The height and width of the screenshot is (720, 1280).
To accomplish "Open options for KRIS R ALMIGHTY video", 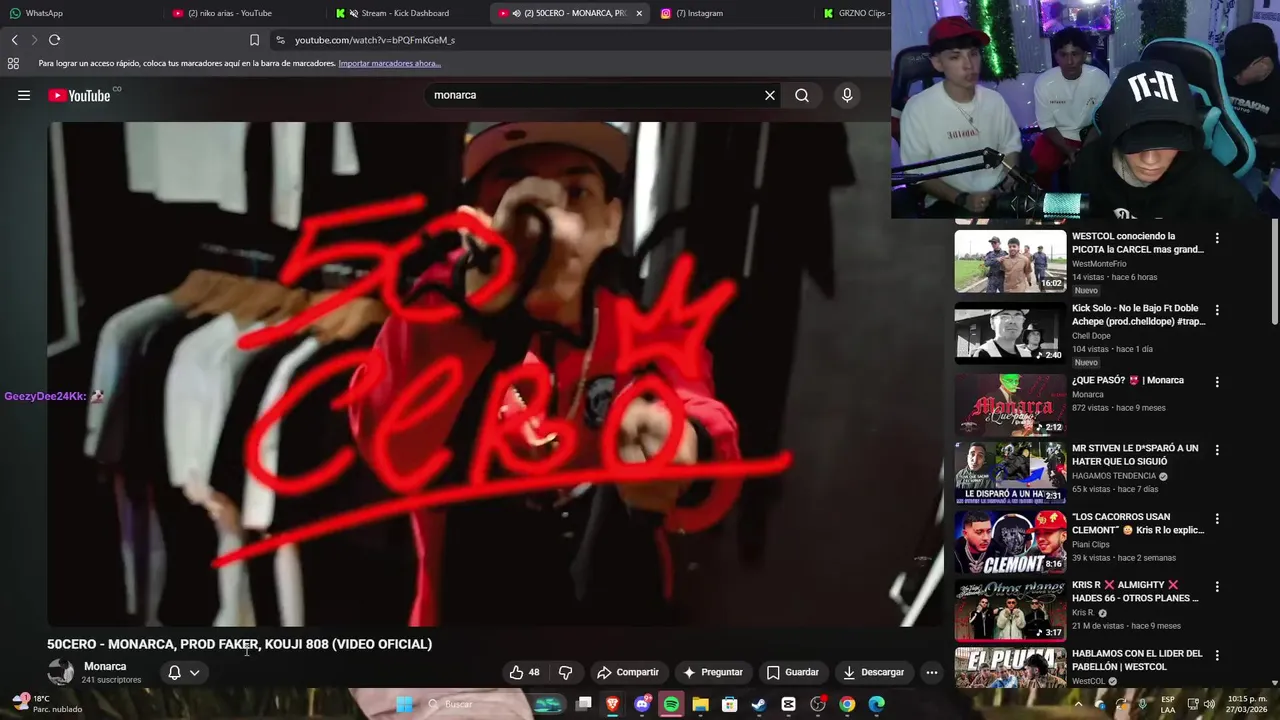I will 1217,586.
